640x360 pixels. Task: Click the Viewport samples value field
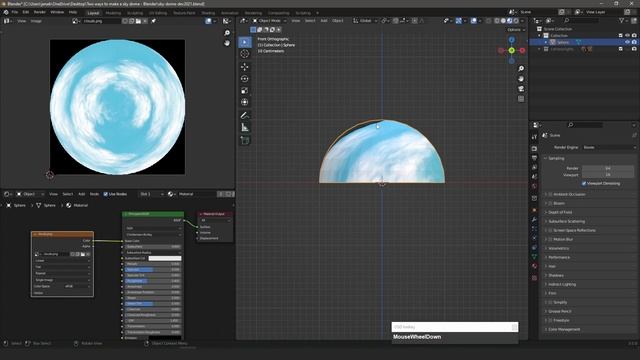point(608,175)
